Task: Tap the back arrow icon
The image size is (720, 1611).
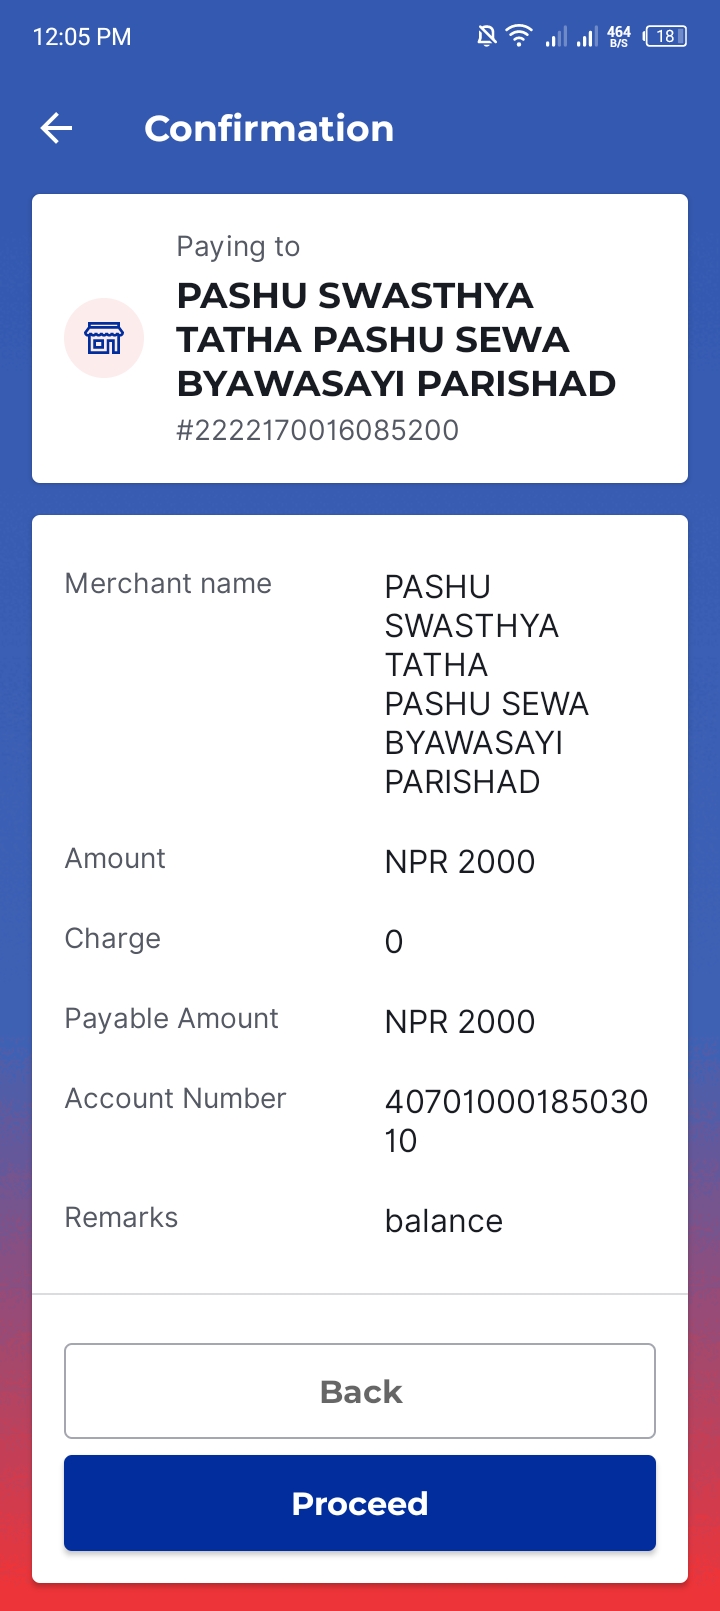Action: 56,128
